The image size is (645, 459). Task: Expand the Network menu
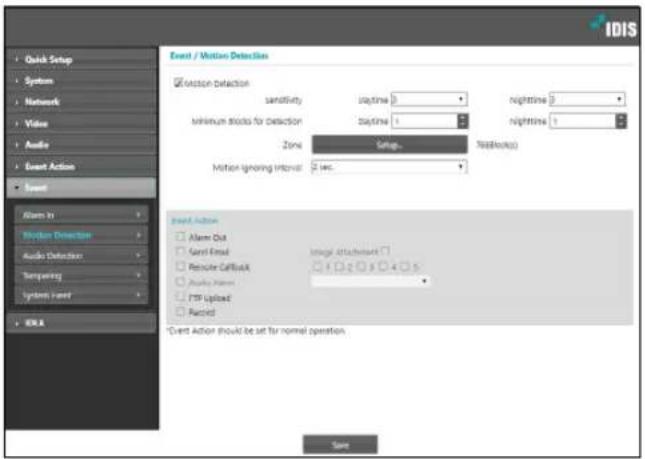point(81,102)
